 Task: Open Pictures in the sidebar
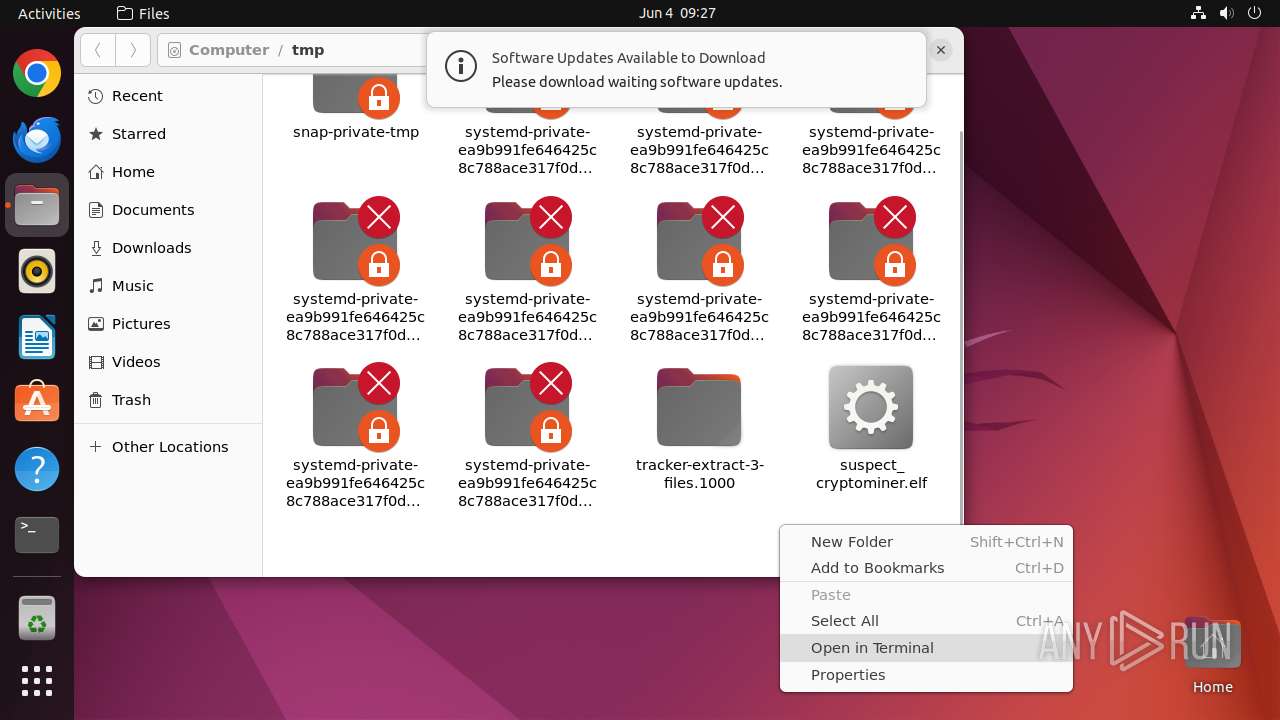pyautogui.click(x=168, y=324)
